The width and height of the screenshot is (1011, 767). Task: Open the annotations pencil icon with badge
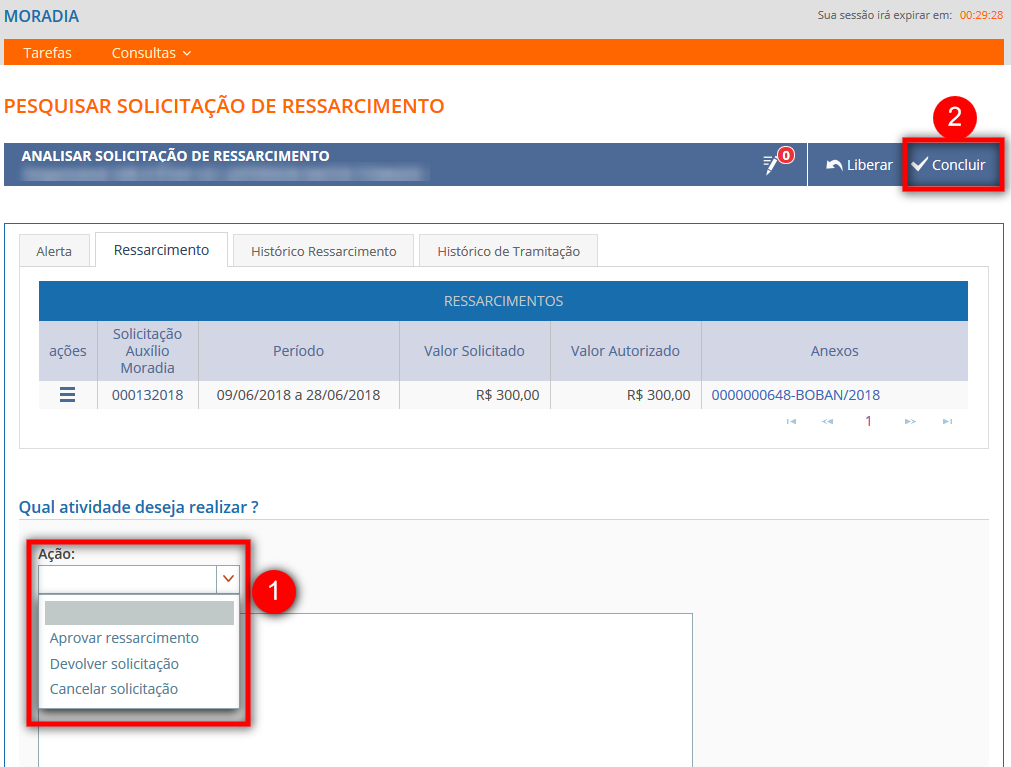774,164
